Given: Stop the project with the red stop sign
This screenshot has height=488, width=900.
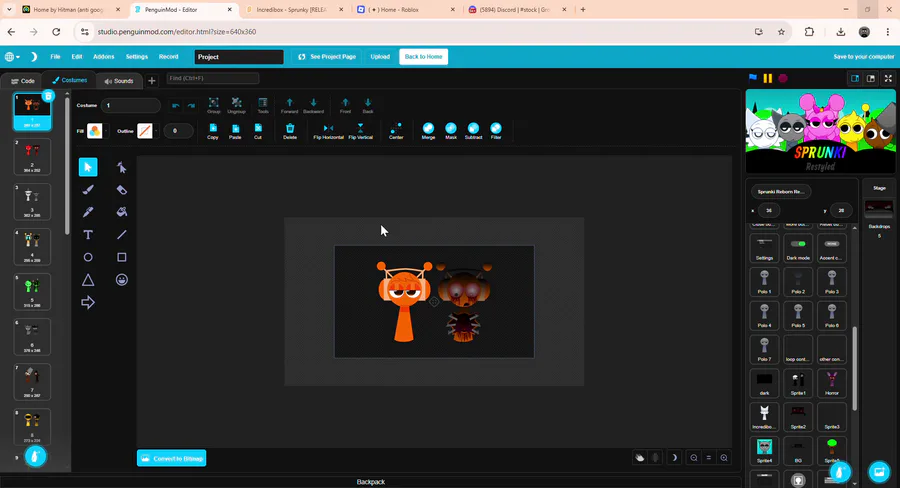Looking at the screenshot, I should tap(783, 78).
